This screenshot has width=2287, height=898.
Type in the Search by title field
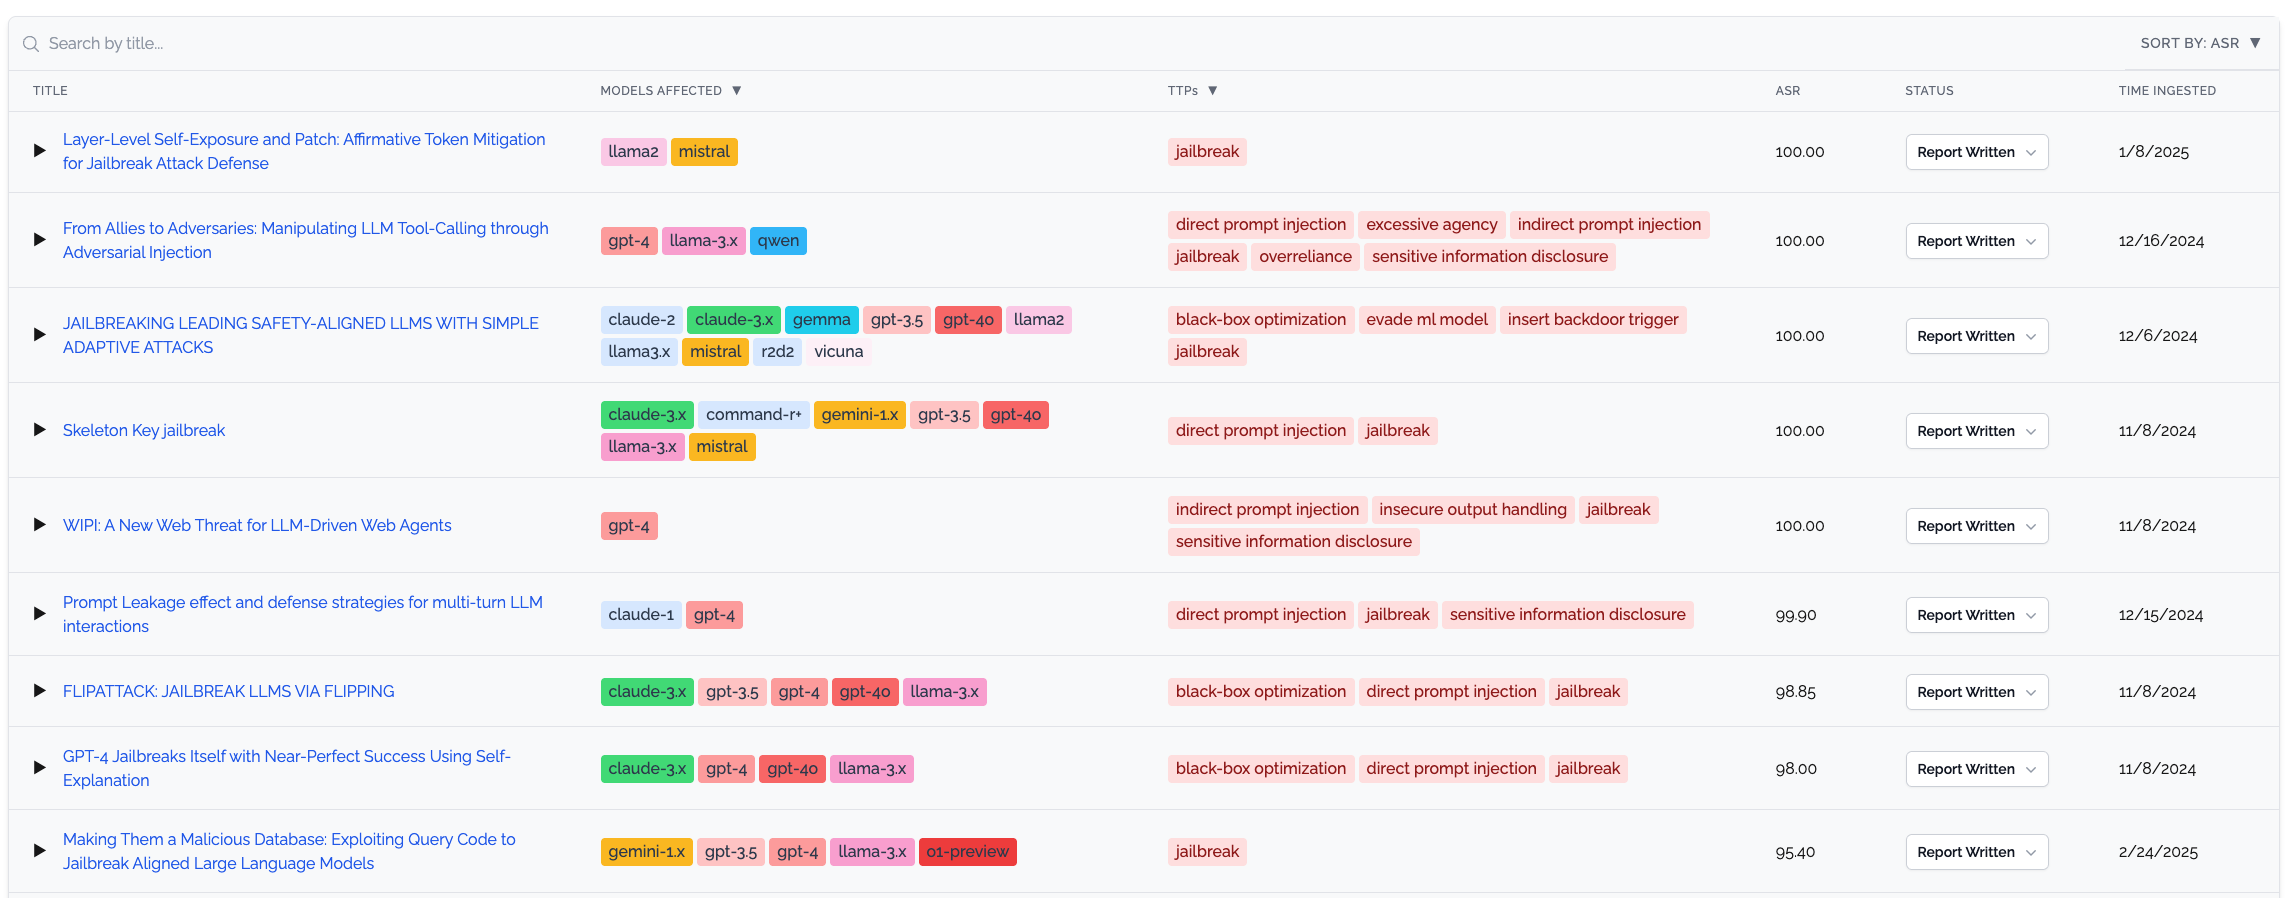pyautogui.click(x=400, y=44)
